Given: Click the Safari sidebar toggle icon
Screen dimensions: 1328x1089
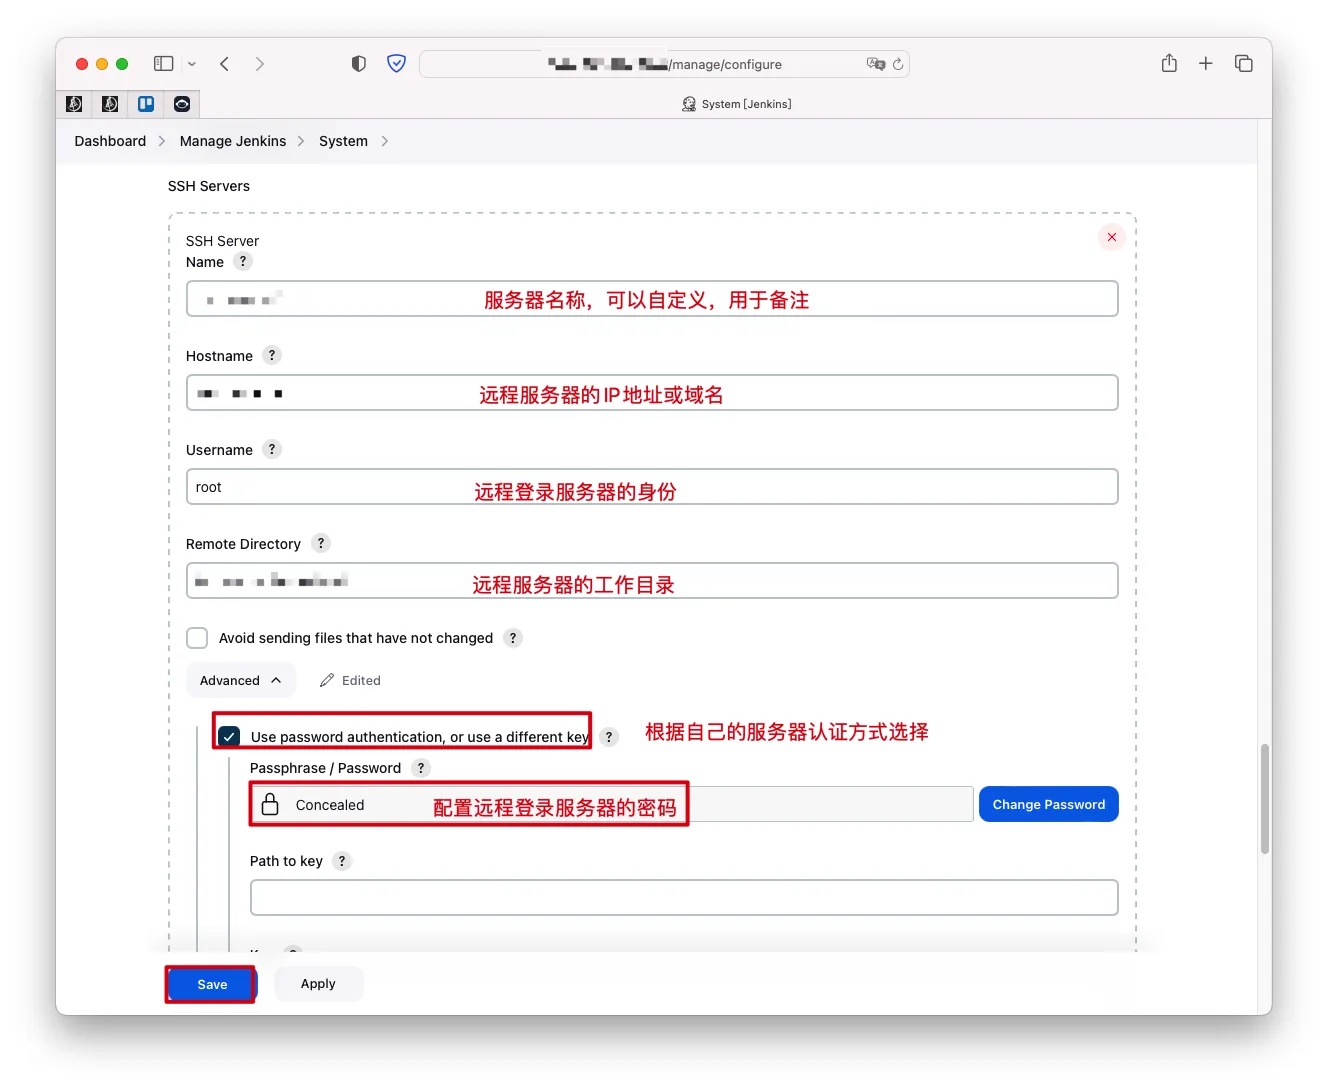Looking at the screenshot, I should [163, 64].
